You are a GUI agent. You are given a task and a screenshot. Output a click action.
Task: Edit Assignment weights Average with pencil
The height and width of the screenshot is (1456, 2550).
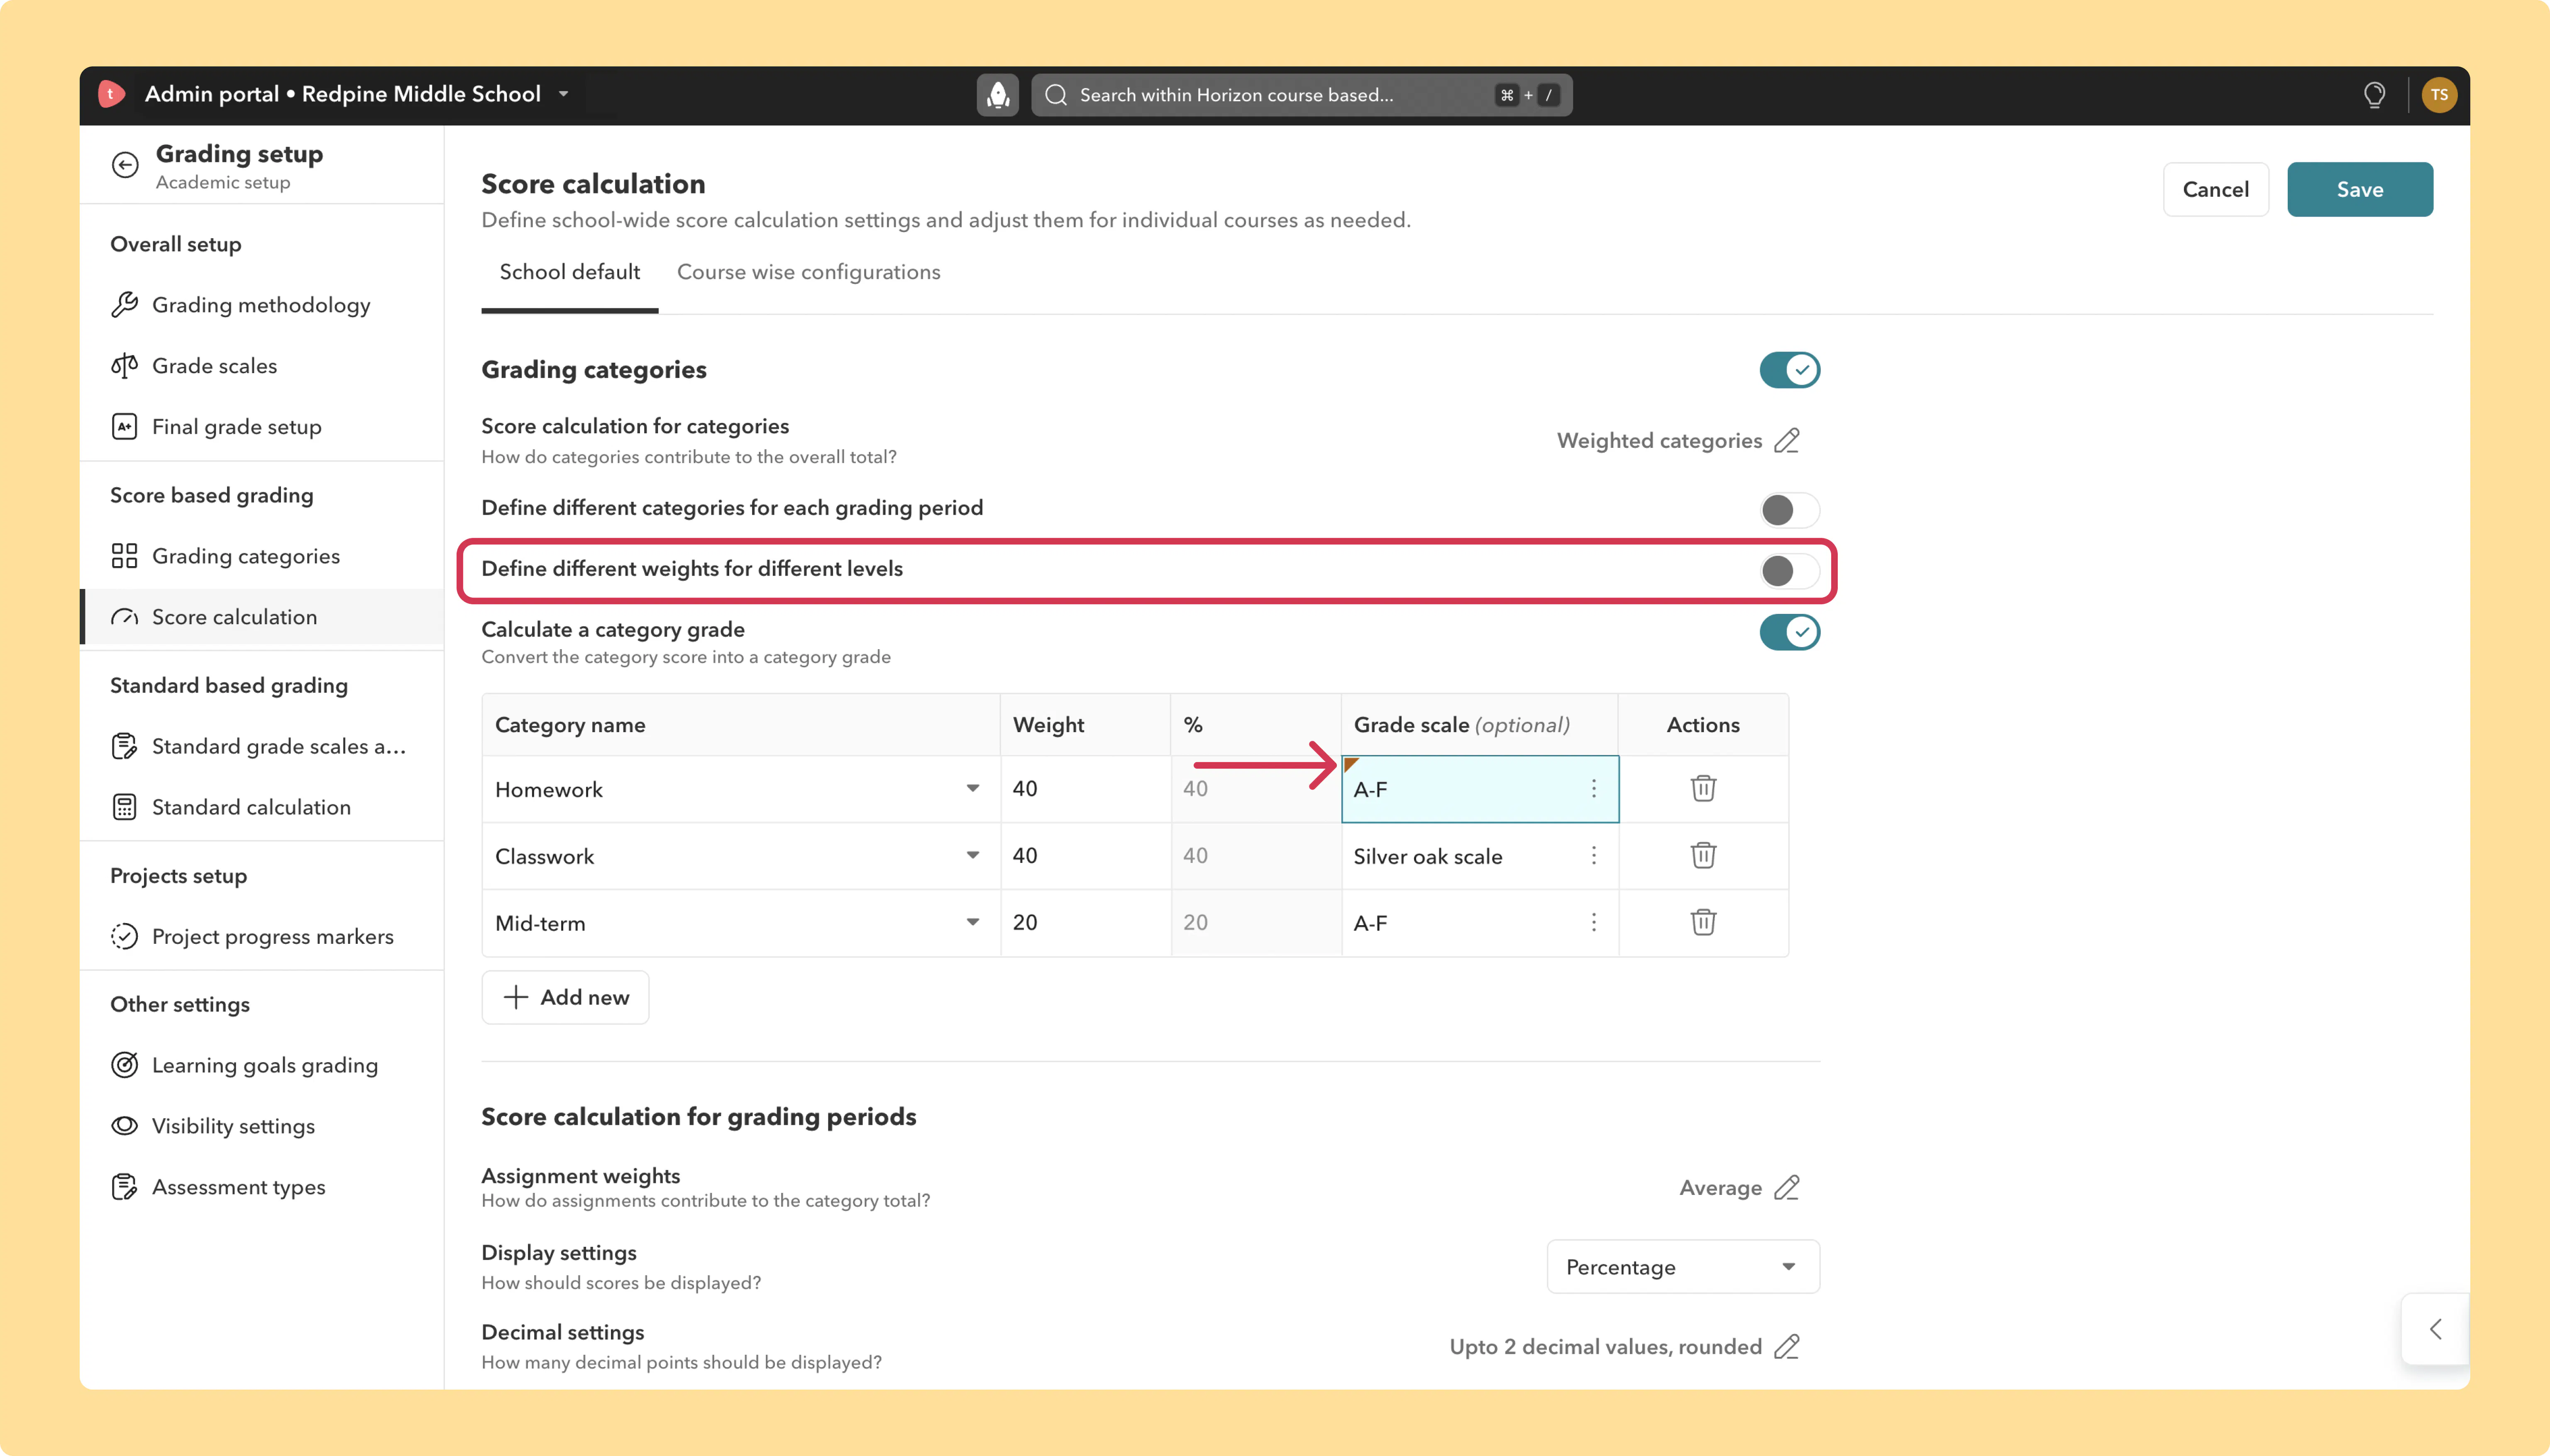click(x=1787, y=1188)
